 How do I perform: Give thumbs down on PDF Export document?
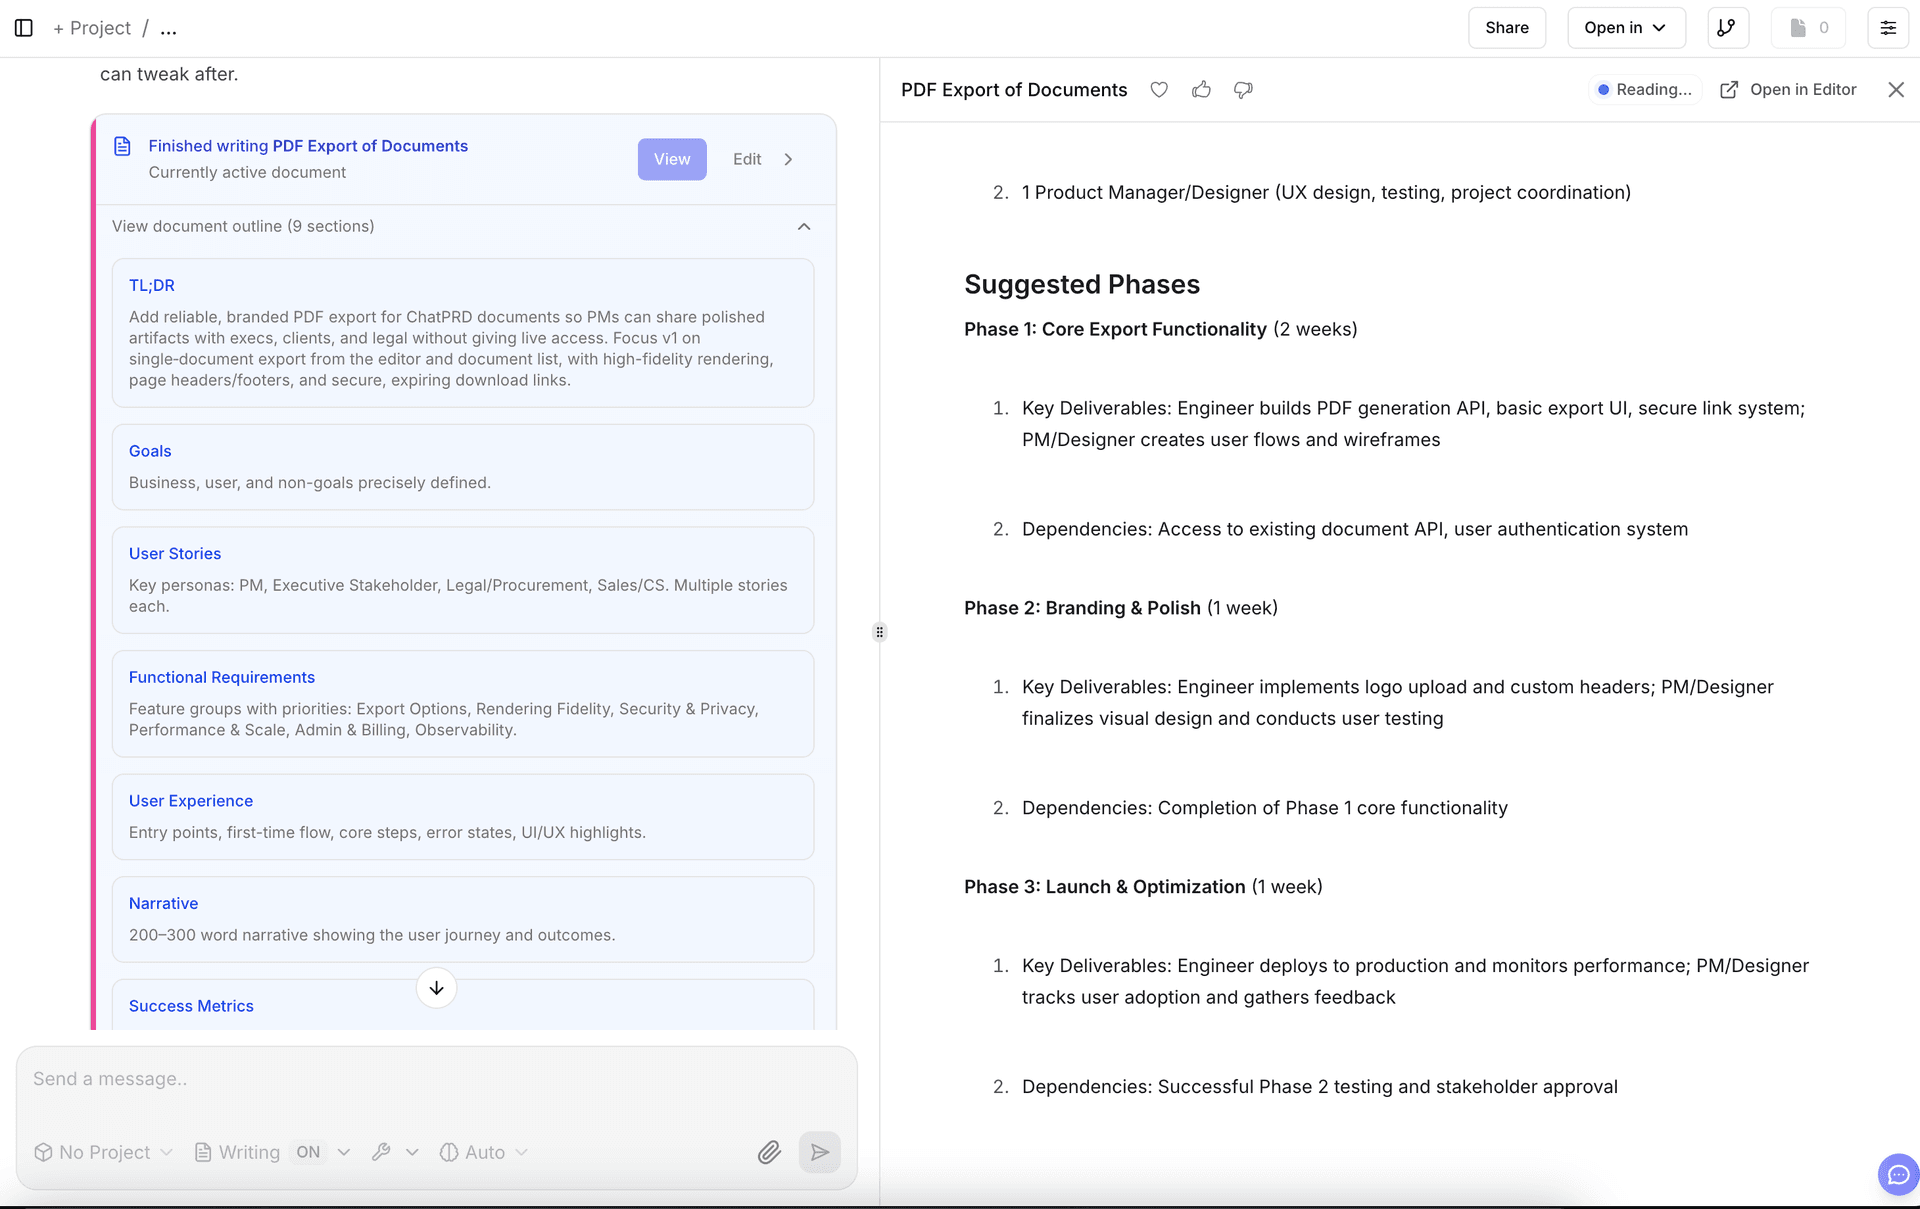click(1243, 89)
